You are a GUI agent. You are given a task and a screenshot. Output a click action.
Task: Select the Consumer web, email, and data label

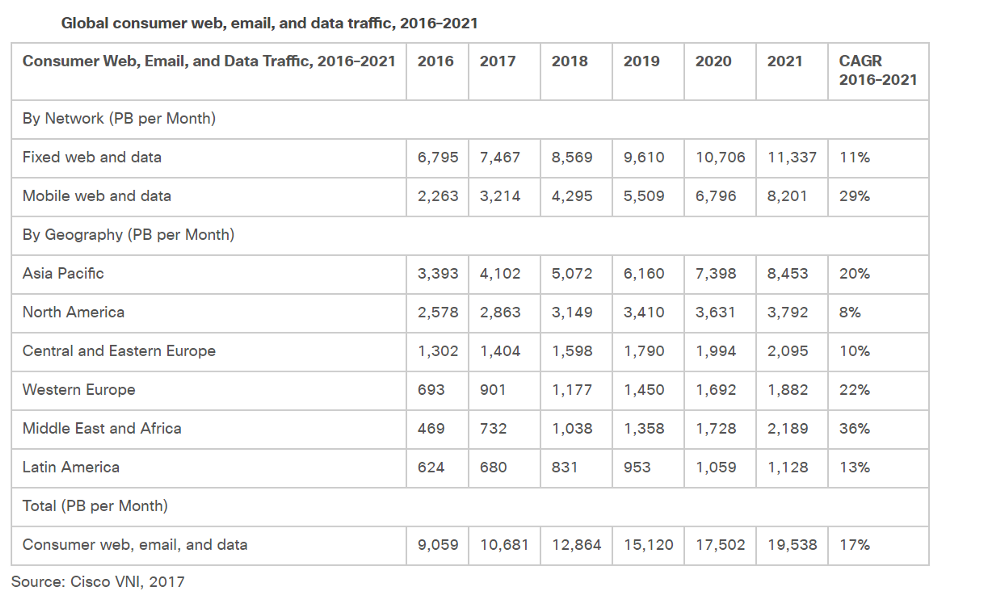tap(135, 545)
